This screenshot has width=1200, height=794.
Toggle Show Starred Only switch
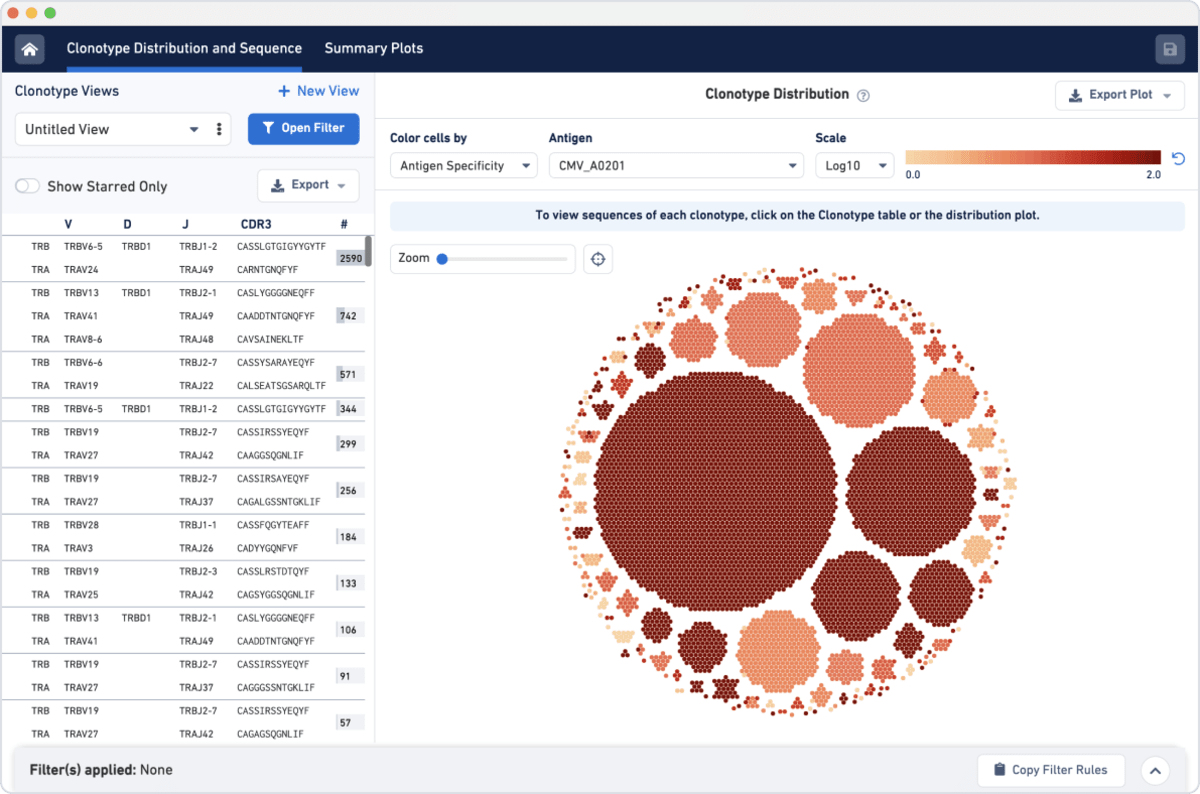[x=28, y=186]
